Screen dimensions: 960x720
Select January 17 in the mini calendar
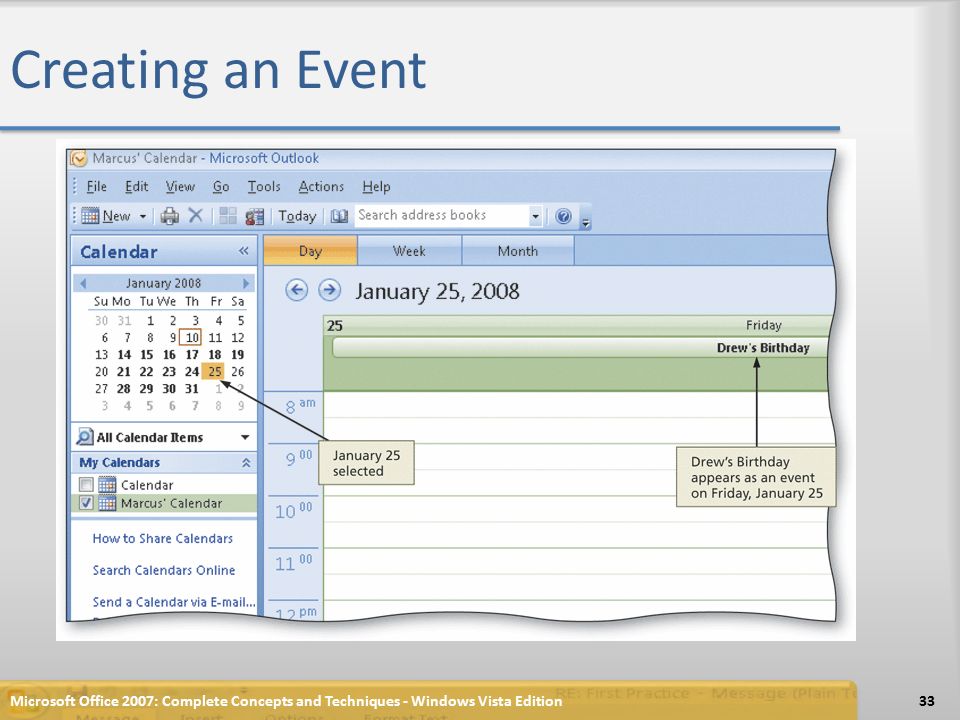(192, 354)
